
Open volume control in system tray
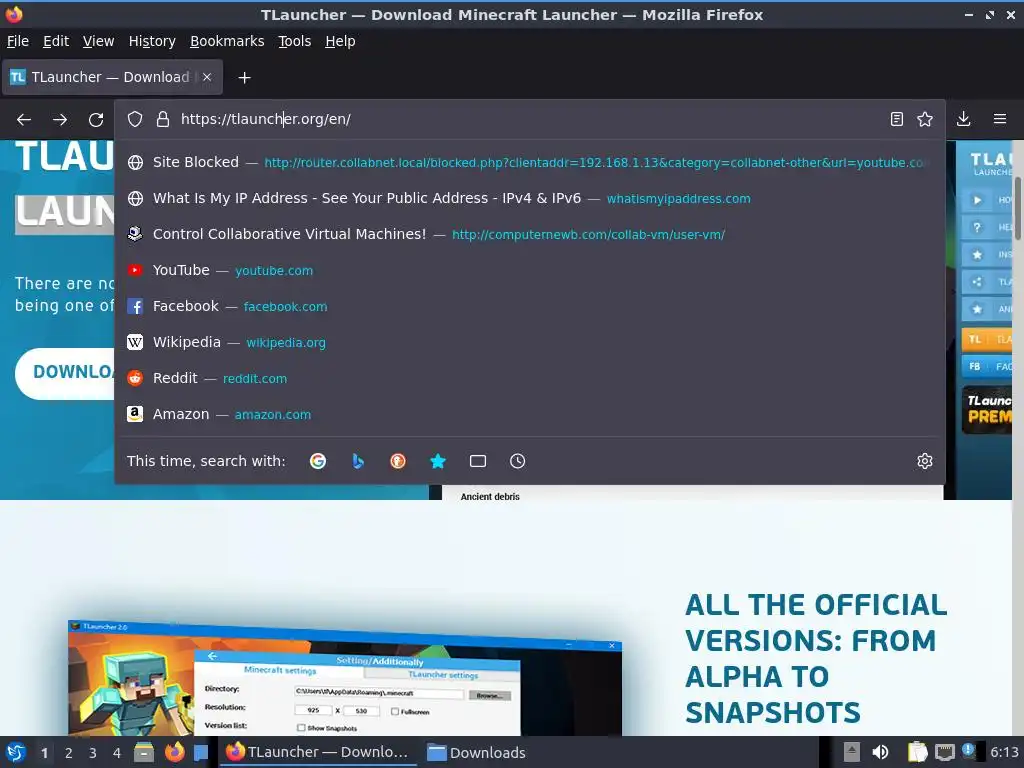[x=880, y=752]
